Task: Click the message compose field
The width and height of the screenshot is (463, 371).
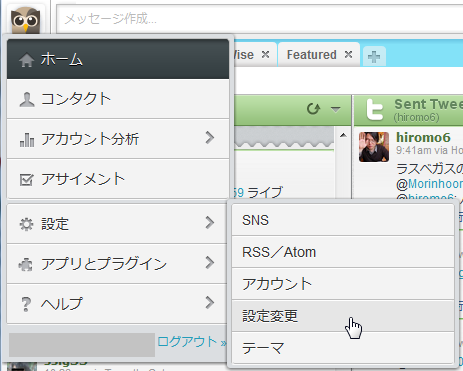Action: coord(260,19)
